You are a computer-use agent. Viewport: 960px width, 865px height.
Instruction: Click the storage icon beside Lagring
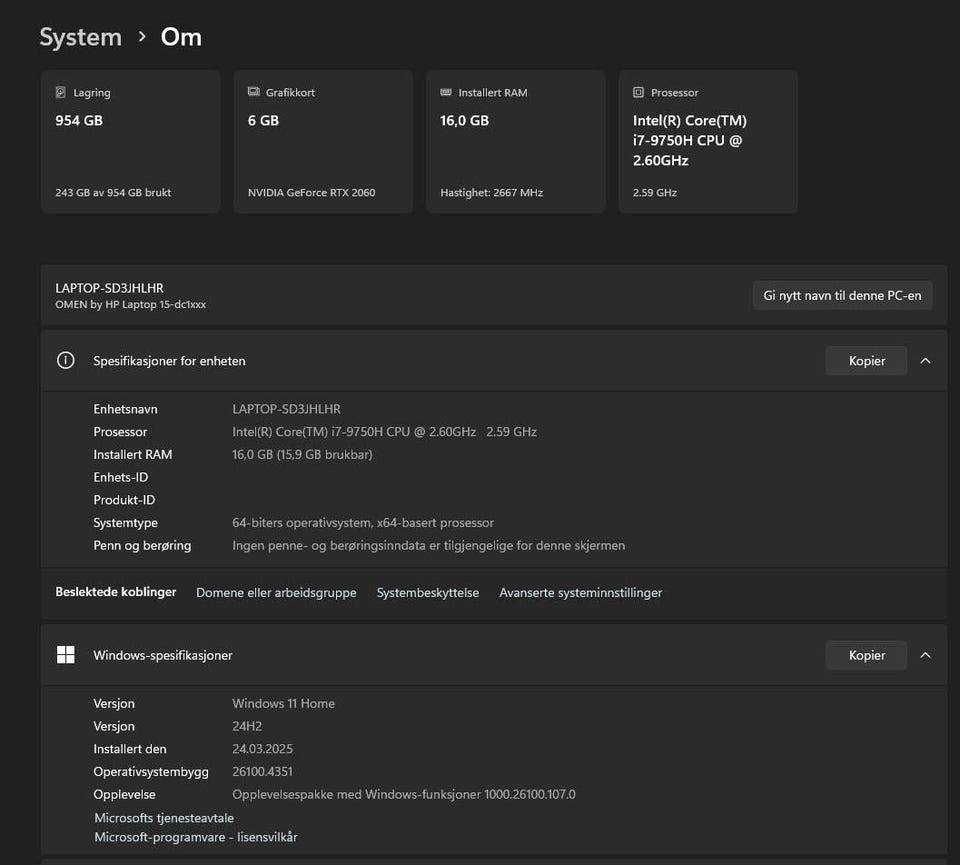point(61,93)
